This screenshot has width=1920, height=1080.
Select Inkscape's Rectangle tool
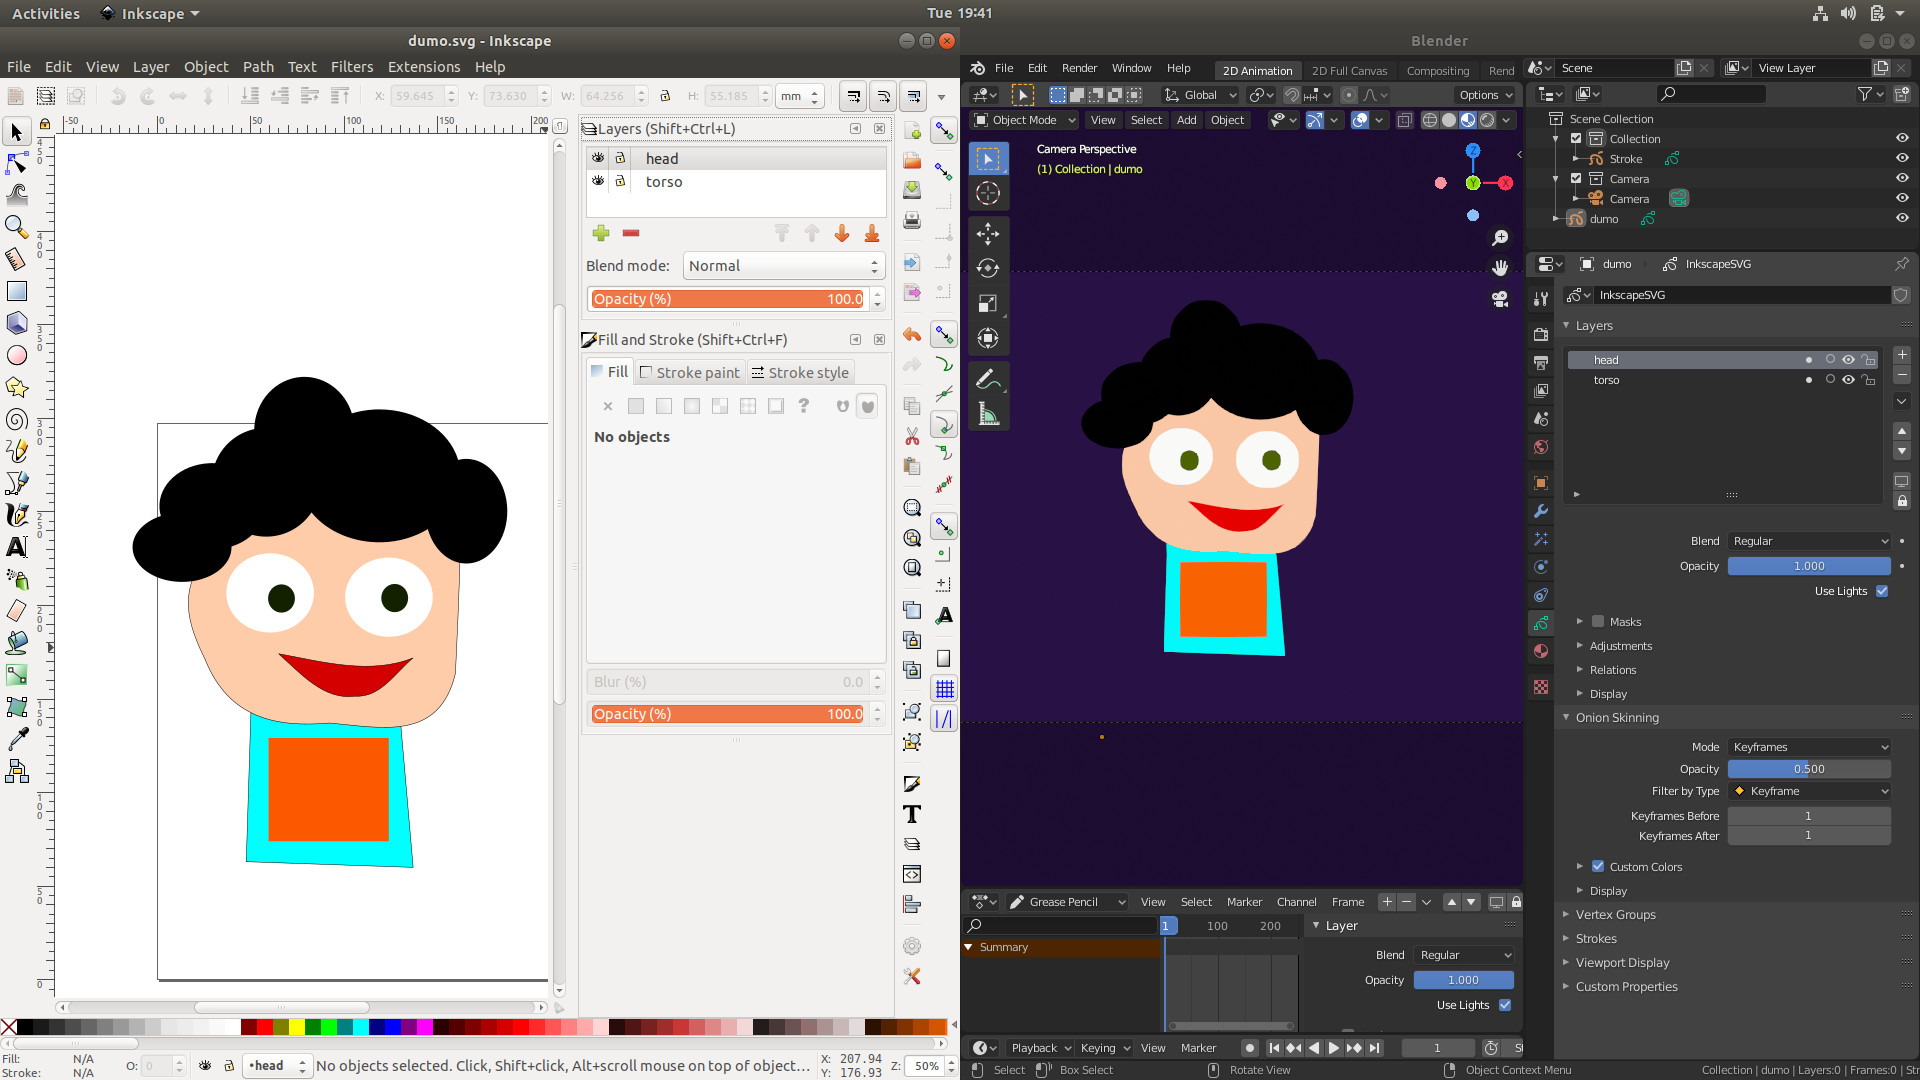[17, 291]
